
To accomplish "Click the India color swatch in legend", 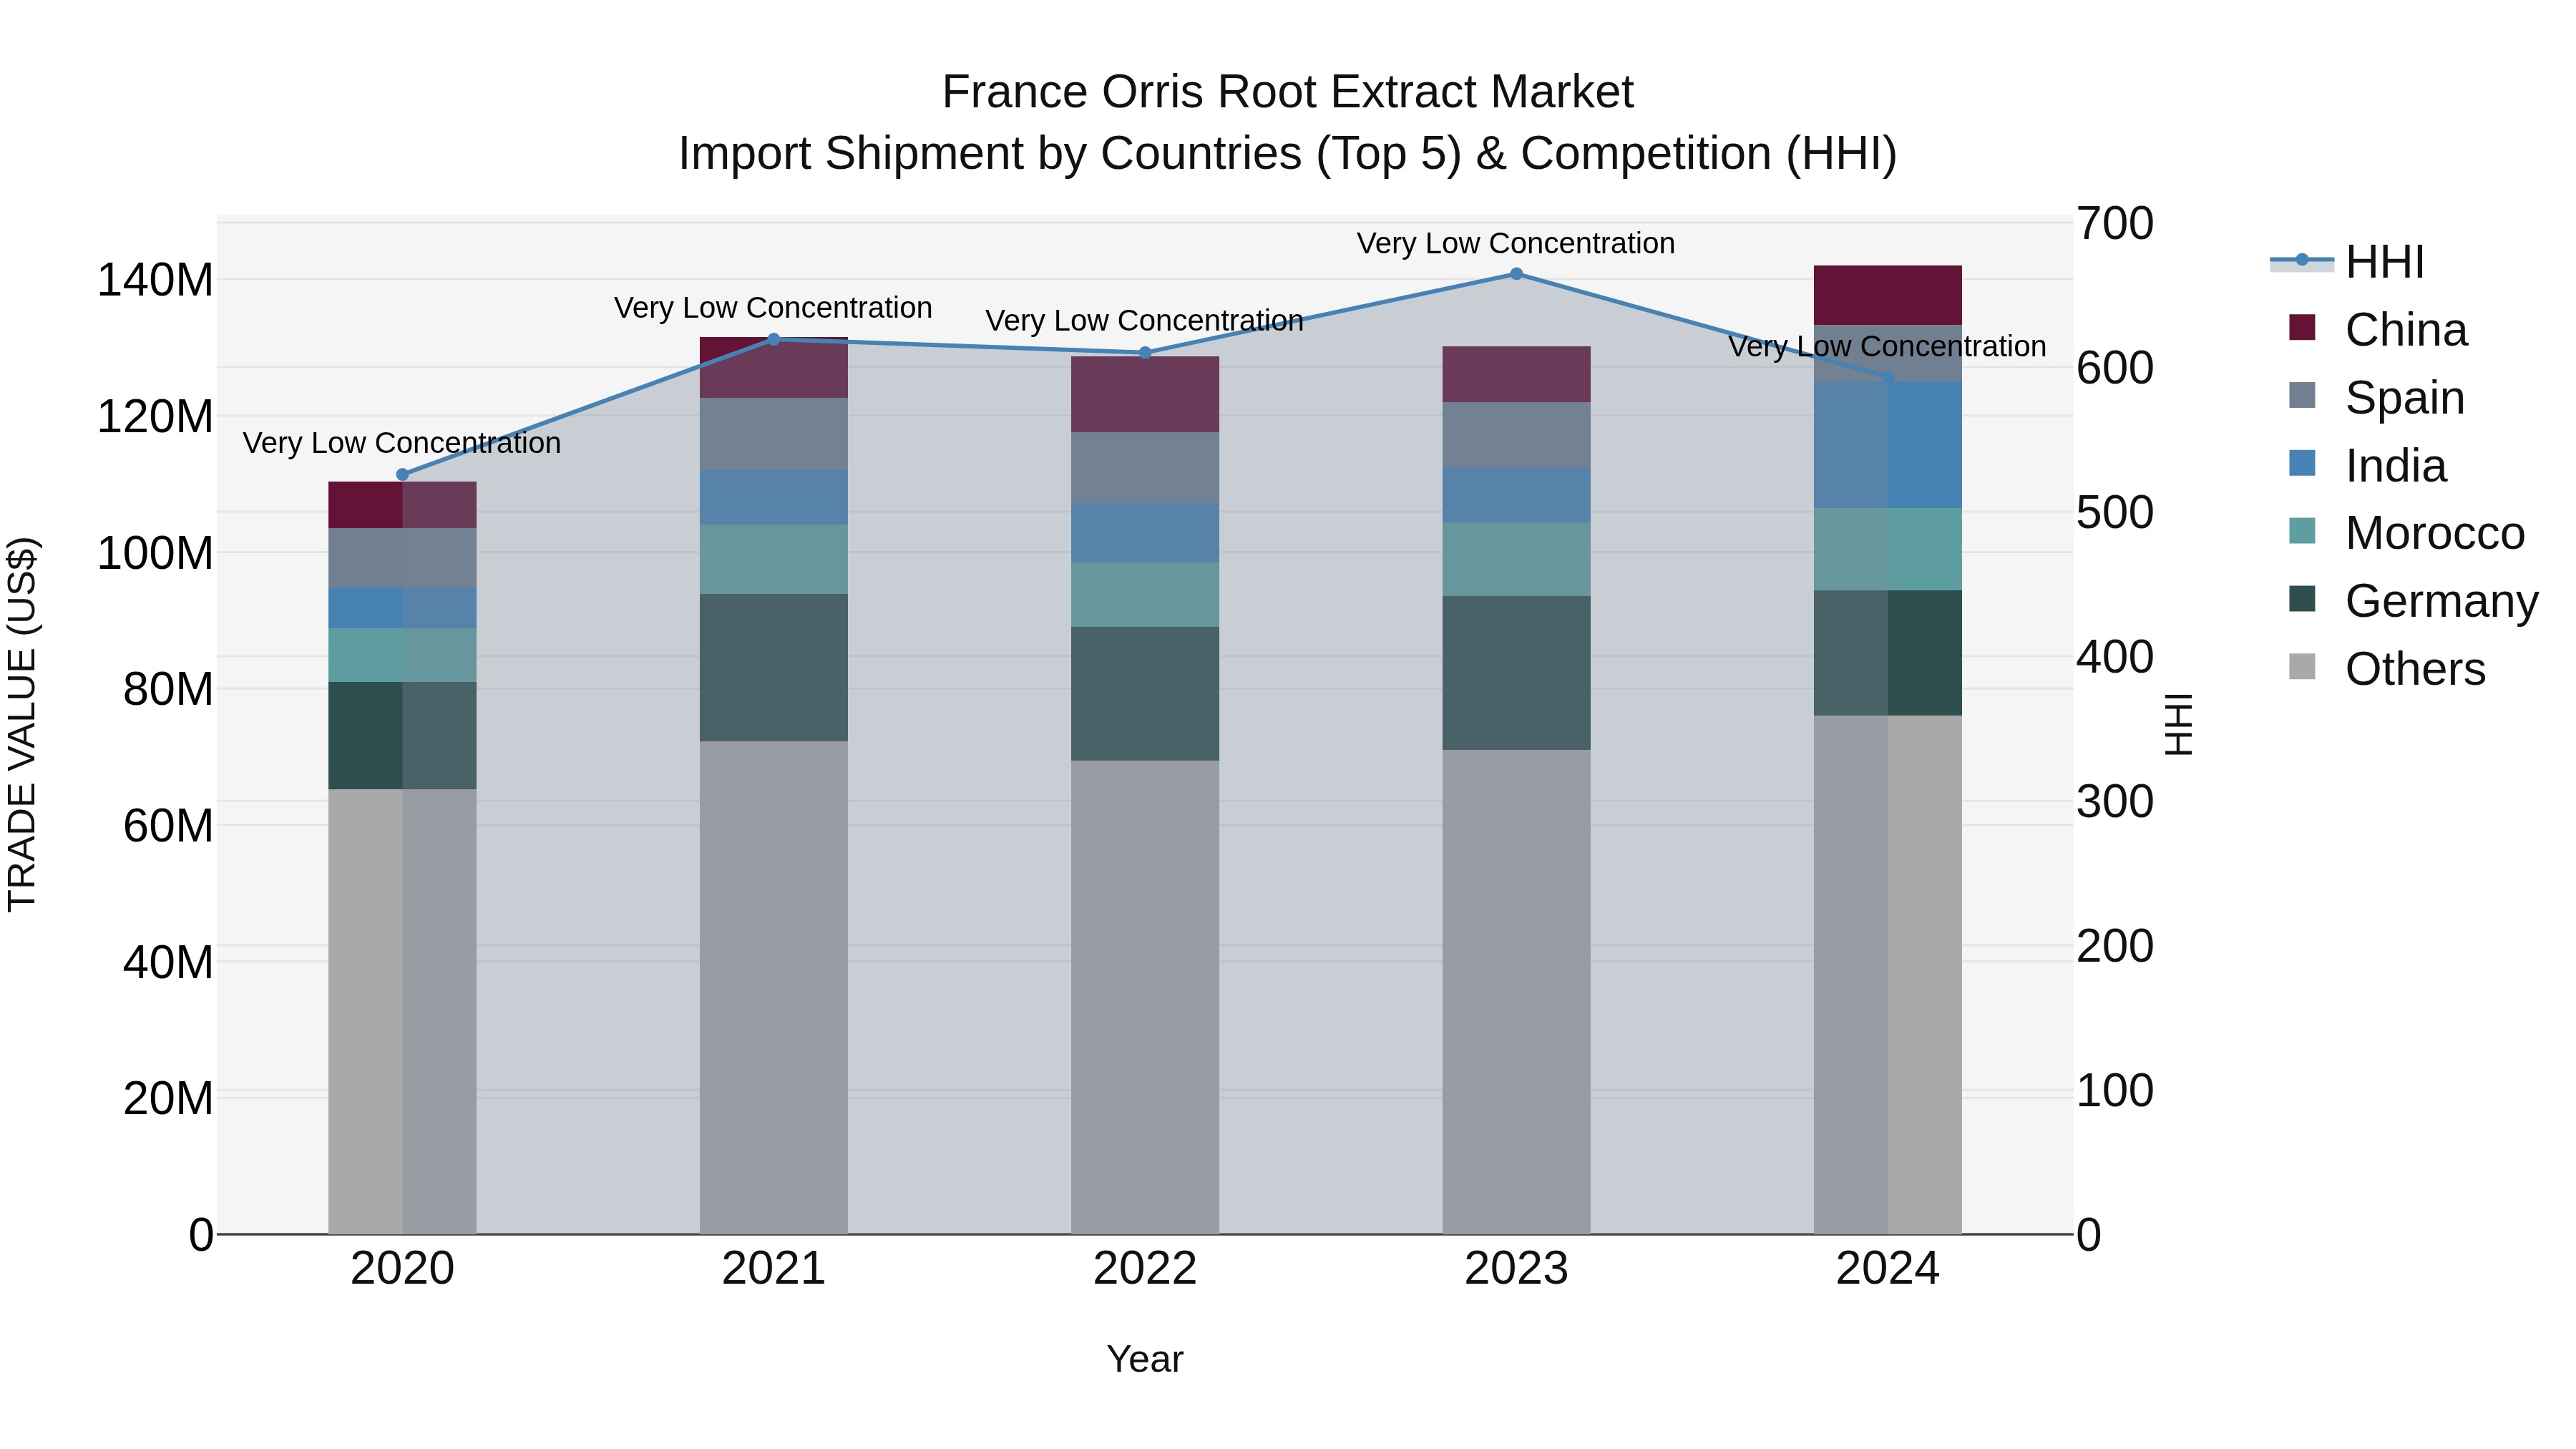I will 2302,463.
